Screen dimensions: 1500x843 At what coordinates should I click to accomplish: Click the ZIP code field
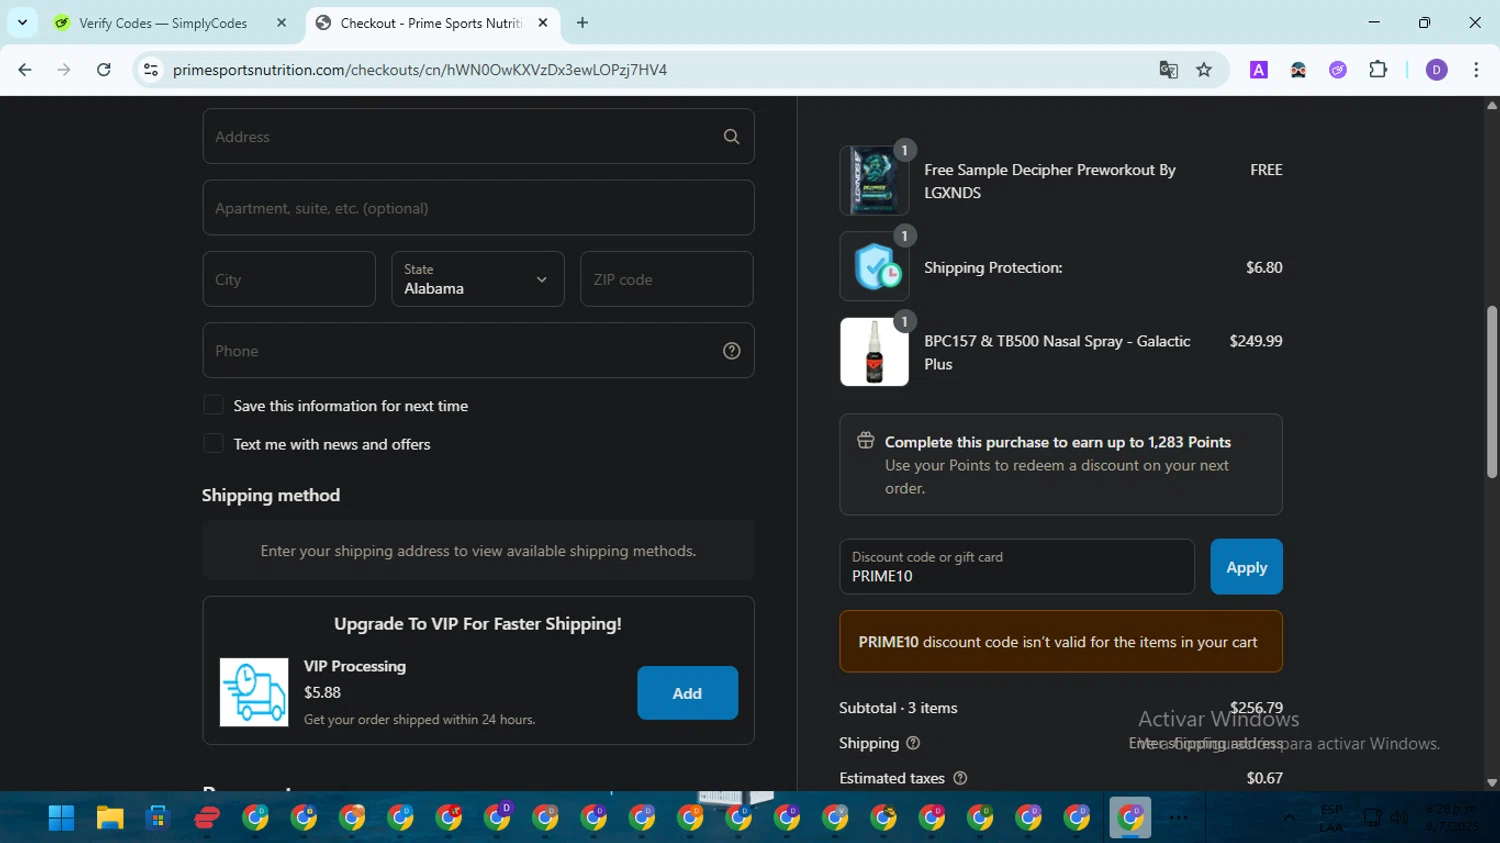666,279
